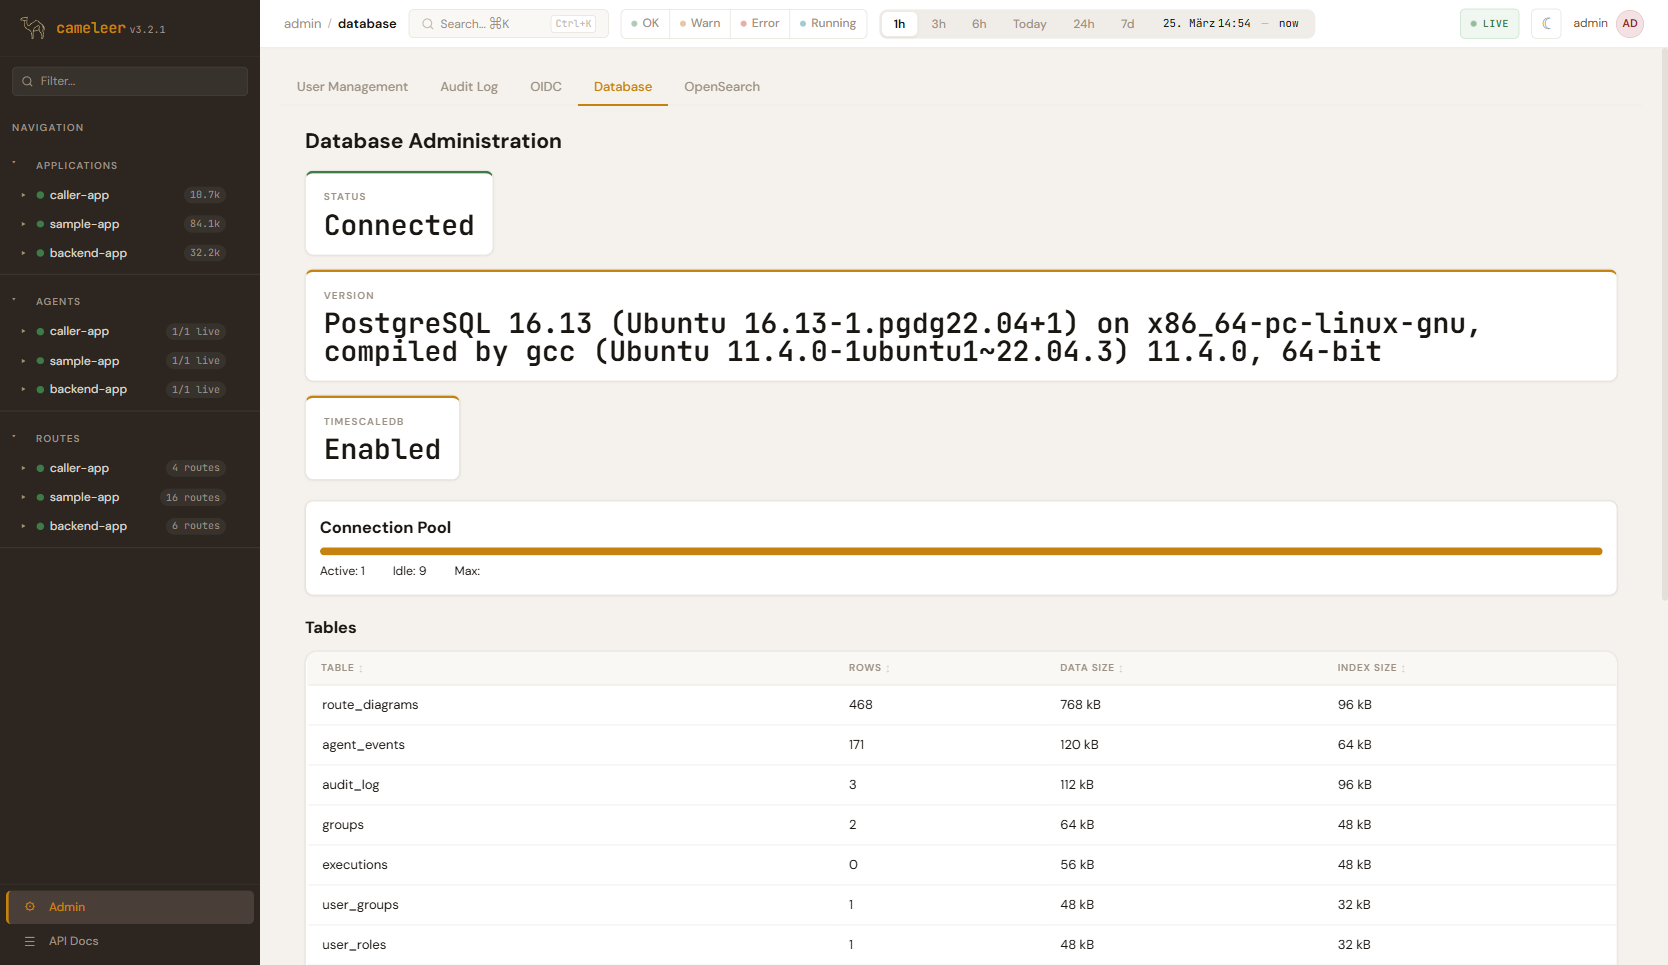This screenshot has width=1668, height=965.
Task: Click the admin breadcrumb link
Action: pos(302,24)
